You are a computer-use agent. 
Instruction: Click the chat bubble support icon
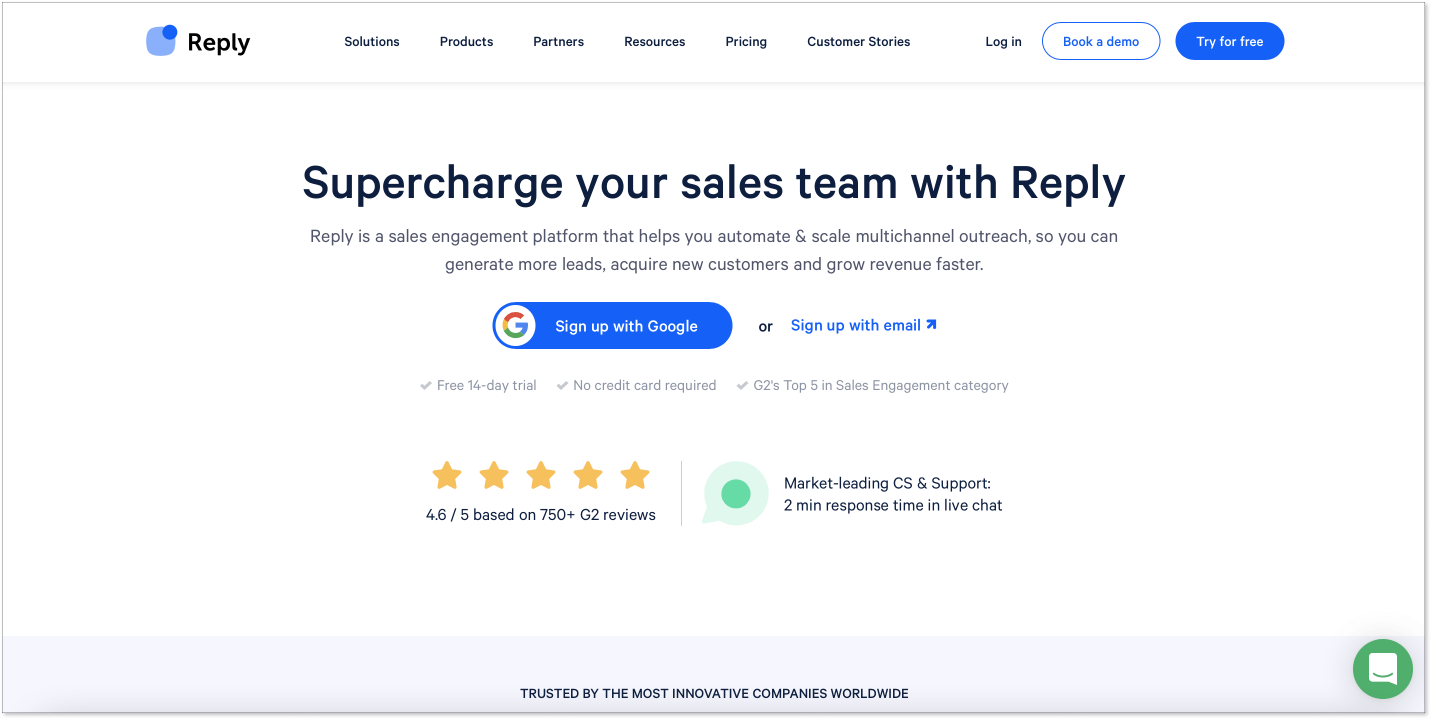pyautogui.click(x=735, y=493)
